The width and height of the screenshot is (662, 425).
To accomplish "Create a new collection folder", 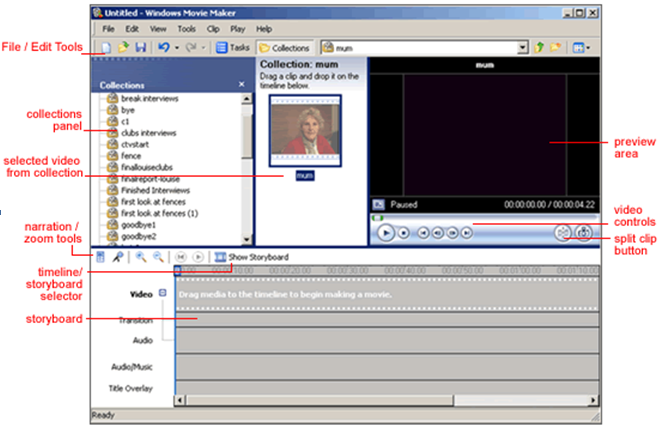I will 556,47.
